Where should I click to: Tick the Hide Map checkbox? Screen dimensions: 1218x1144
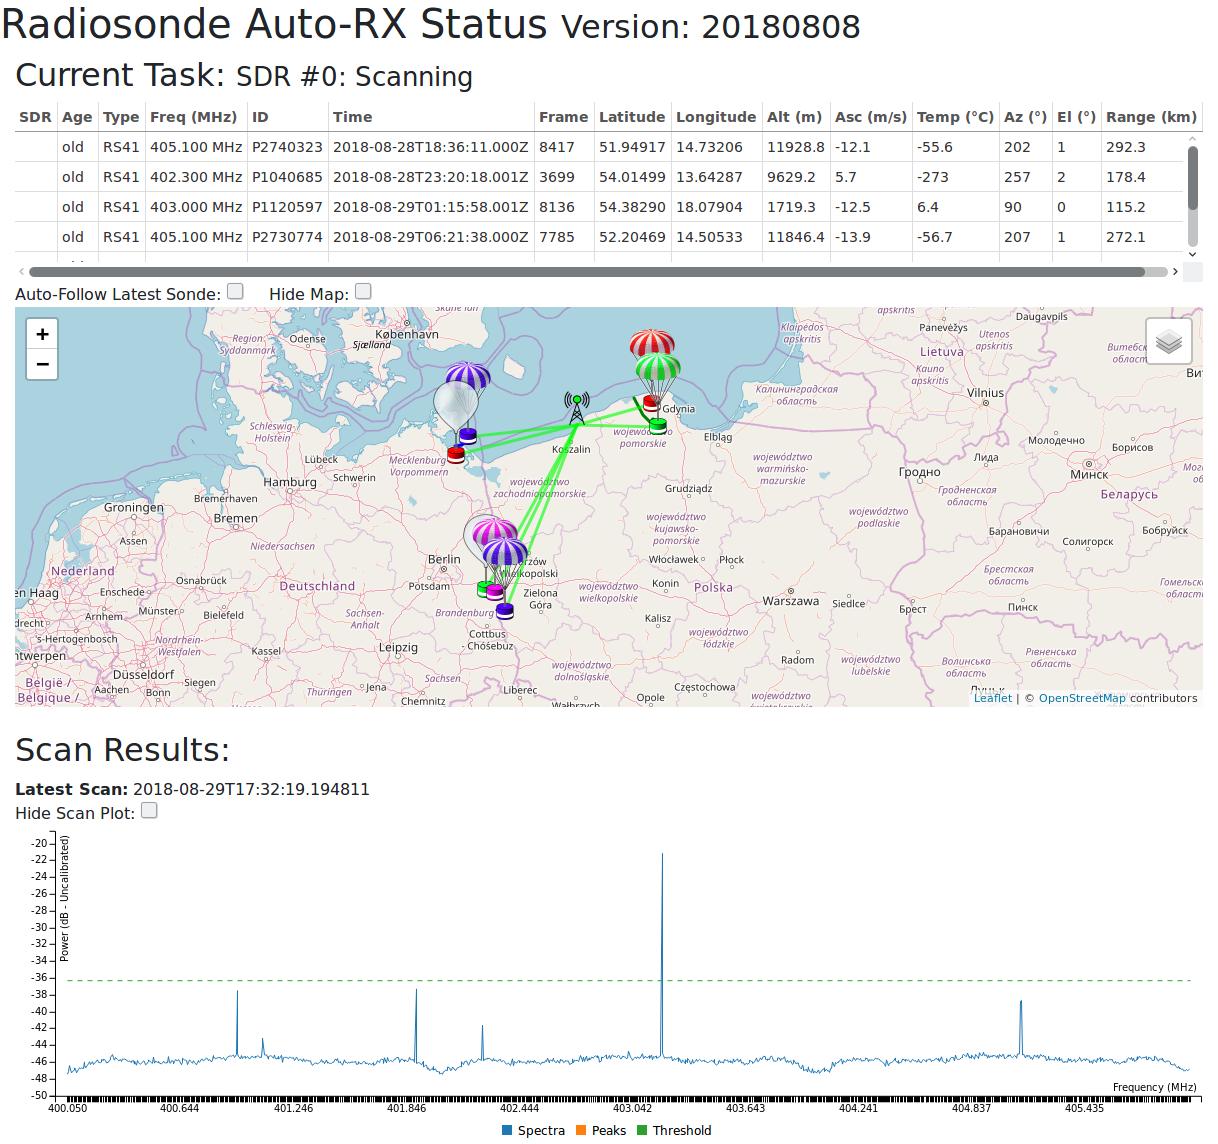(363, 291)
